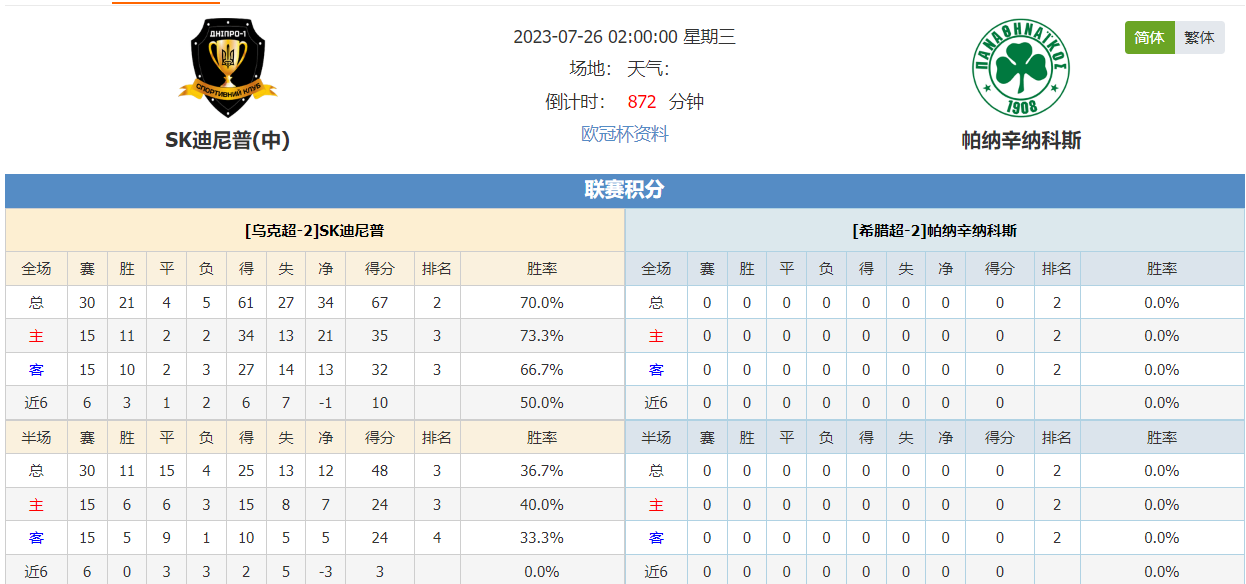
Task: Click the 全场 header in 帕纳辛纳科斯 table
Action: coord(656,269)
